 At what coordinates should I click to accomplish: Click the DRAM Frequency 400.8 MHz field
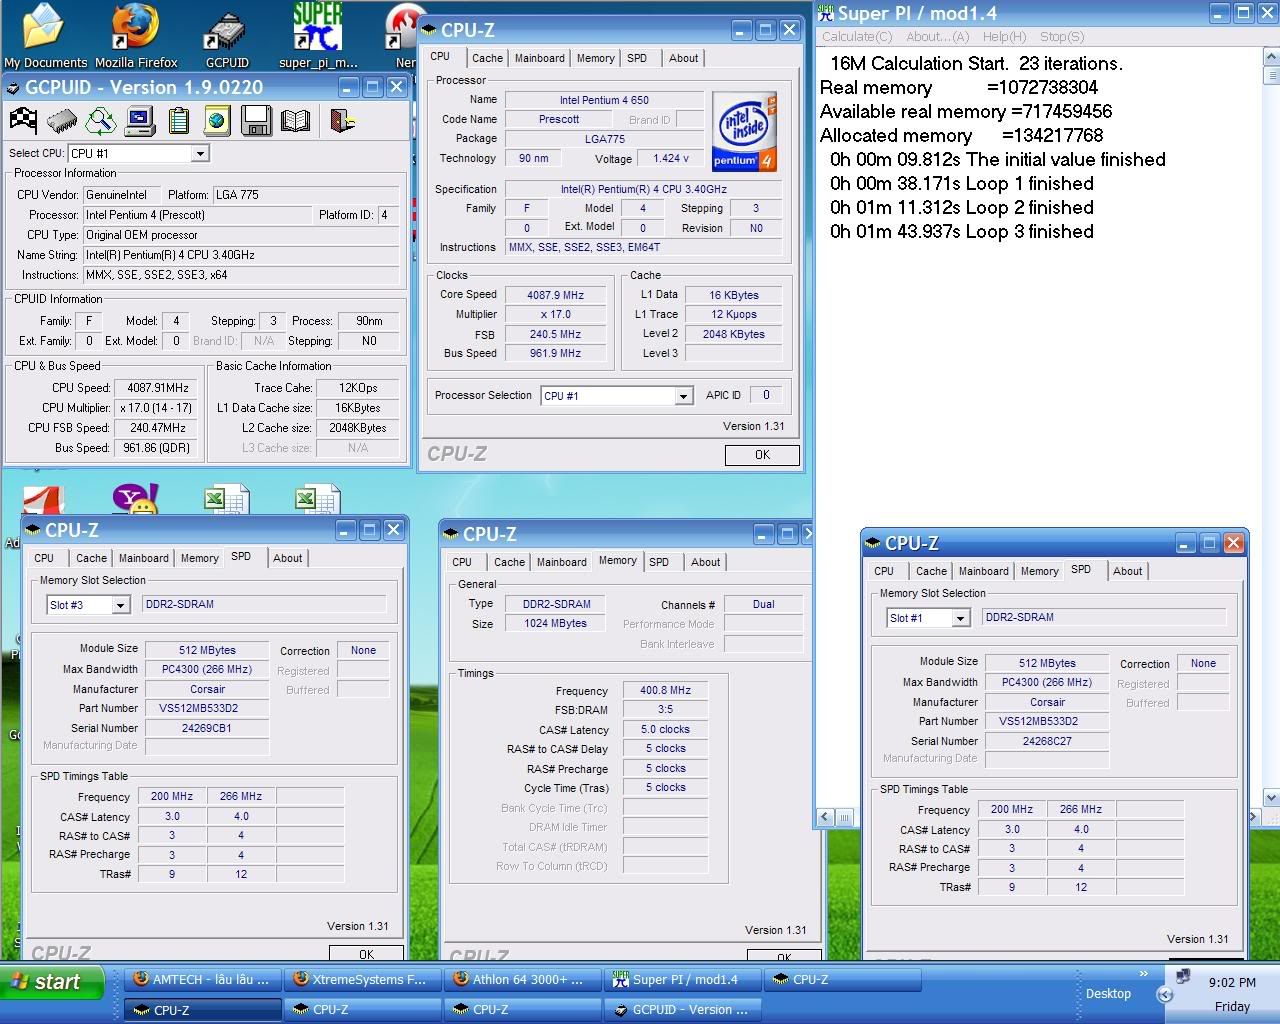665,690
